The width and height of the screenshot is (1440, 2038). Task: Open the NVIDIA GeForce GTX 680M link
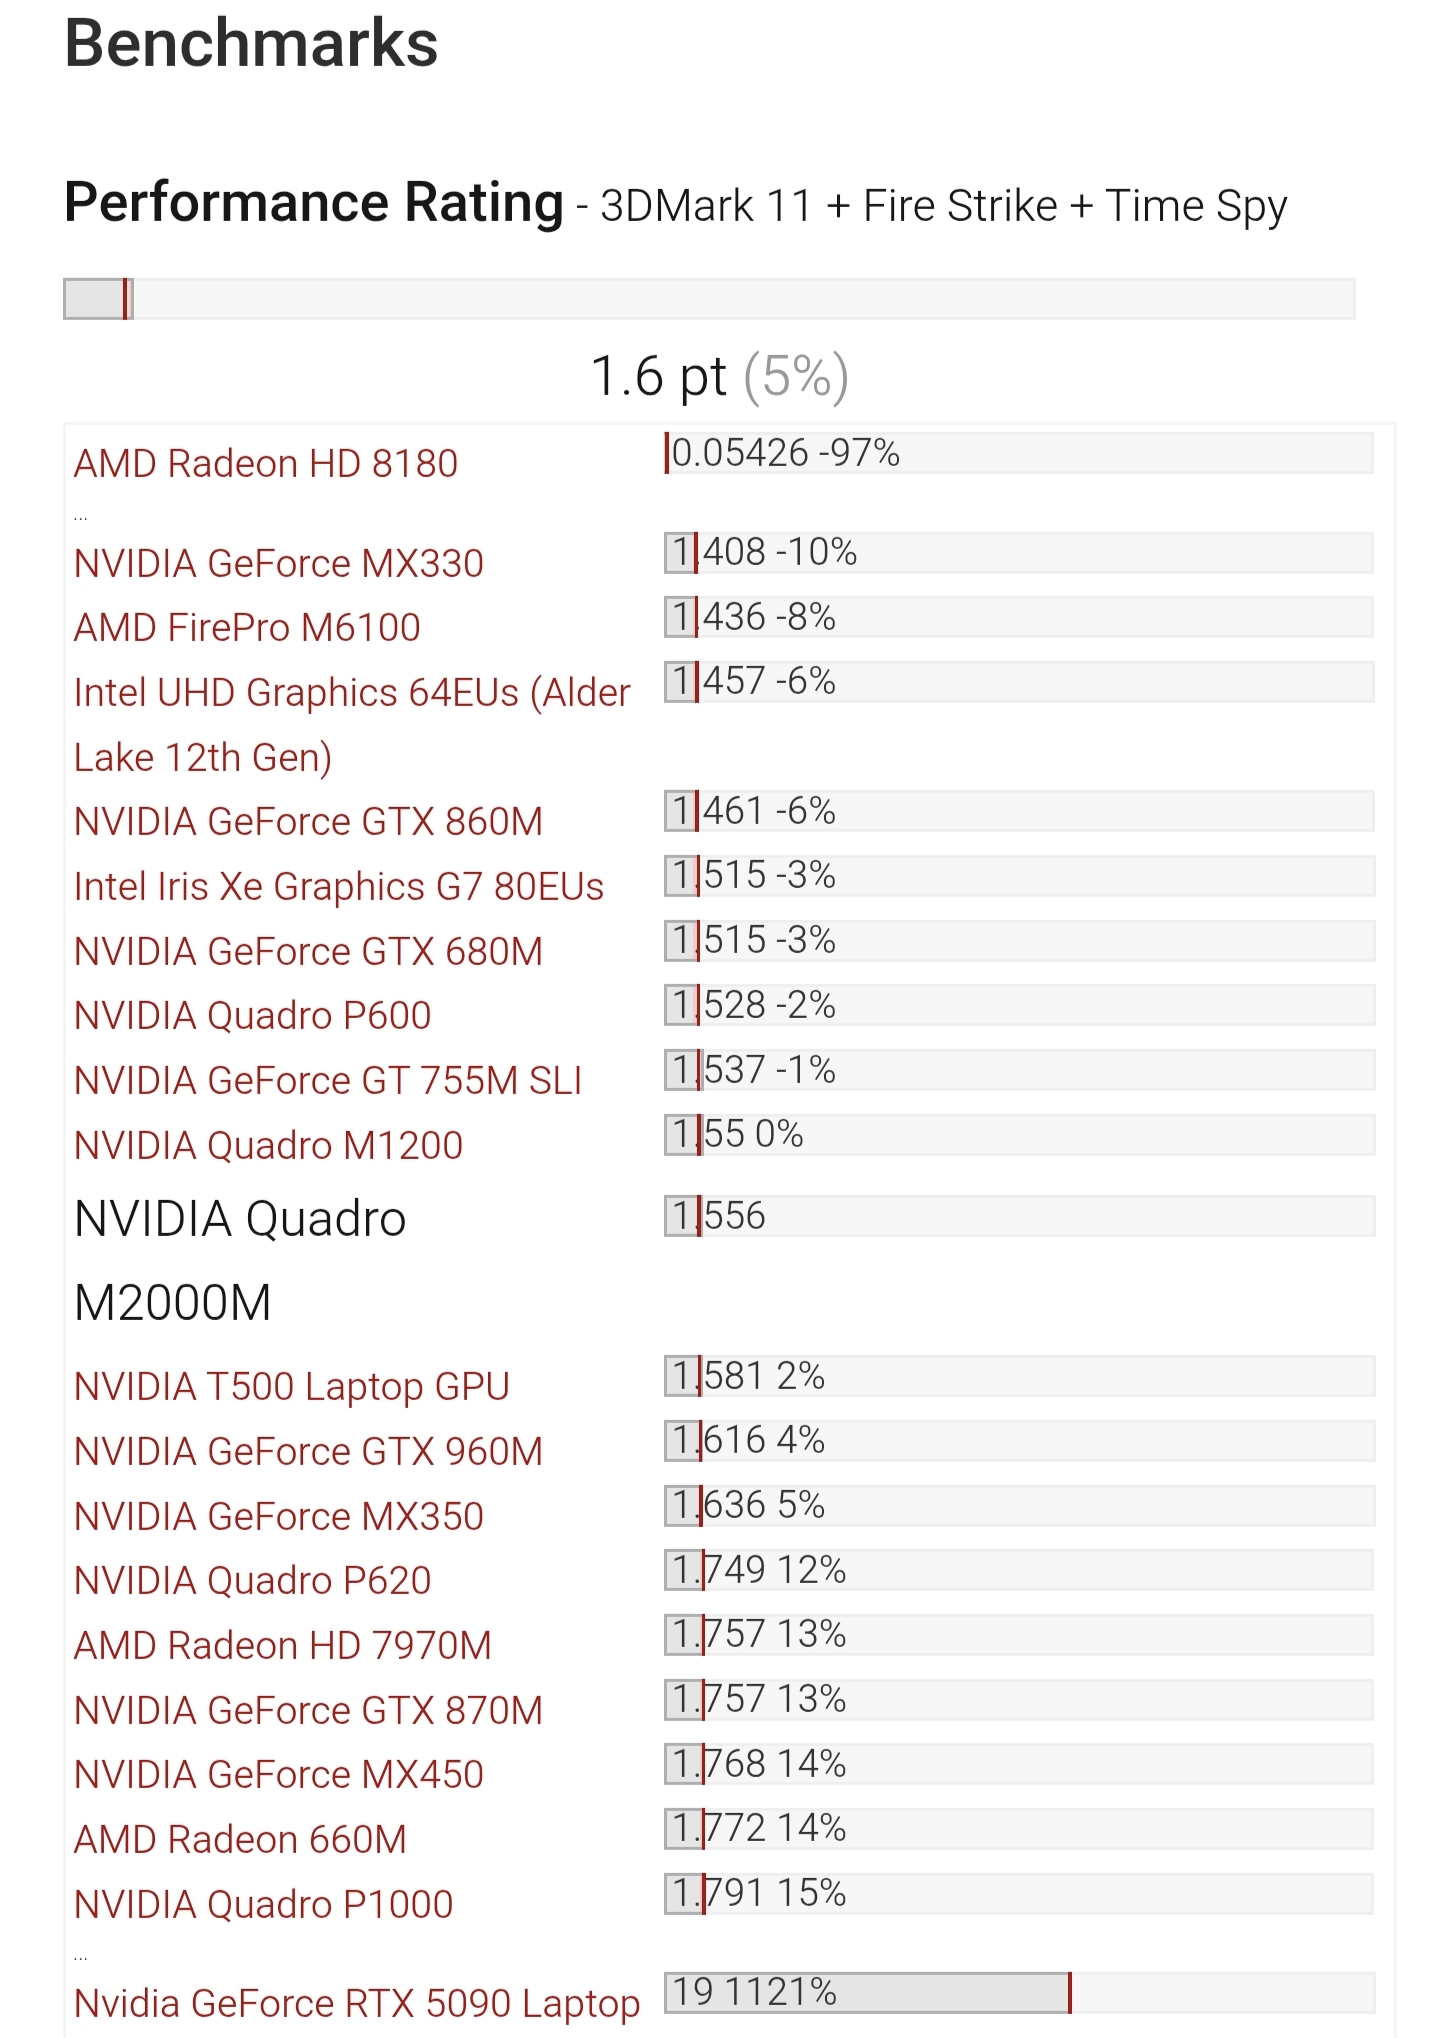click(308, 952)
